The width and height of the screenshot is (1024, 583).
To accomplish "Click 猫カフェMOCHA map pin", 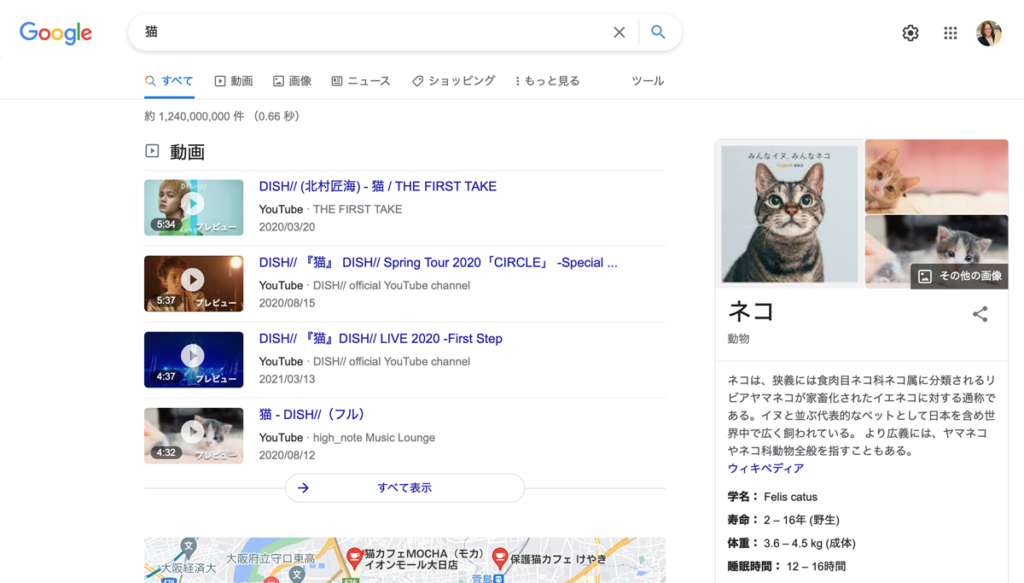I will 355,558.
